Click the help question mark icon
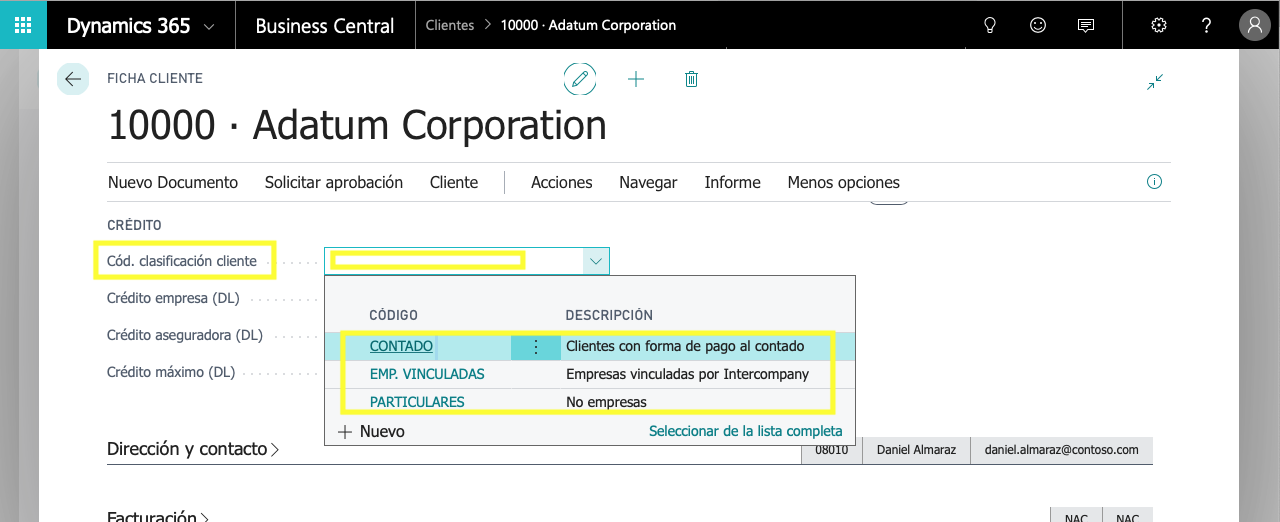Image resolution: width=1280 pixels, height=522 pixels. (1207, 26)
